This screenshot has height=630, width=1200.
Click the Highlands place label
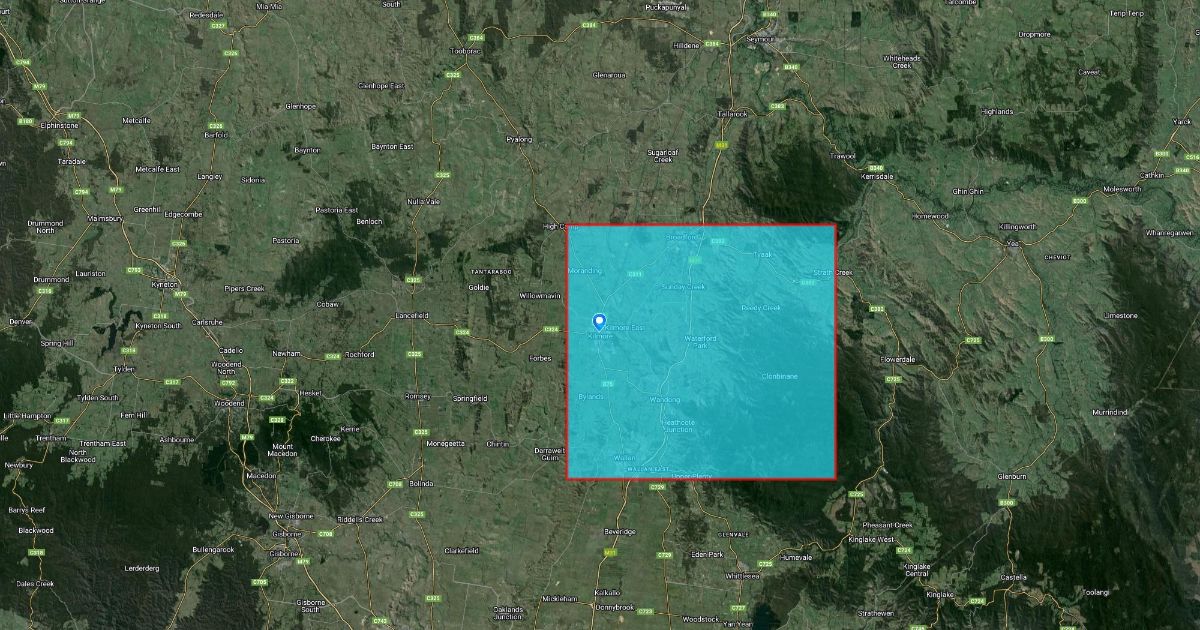click(997, 111)
